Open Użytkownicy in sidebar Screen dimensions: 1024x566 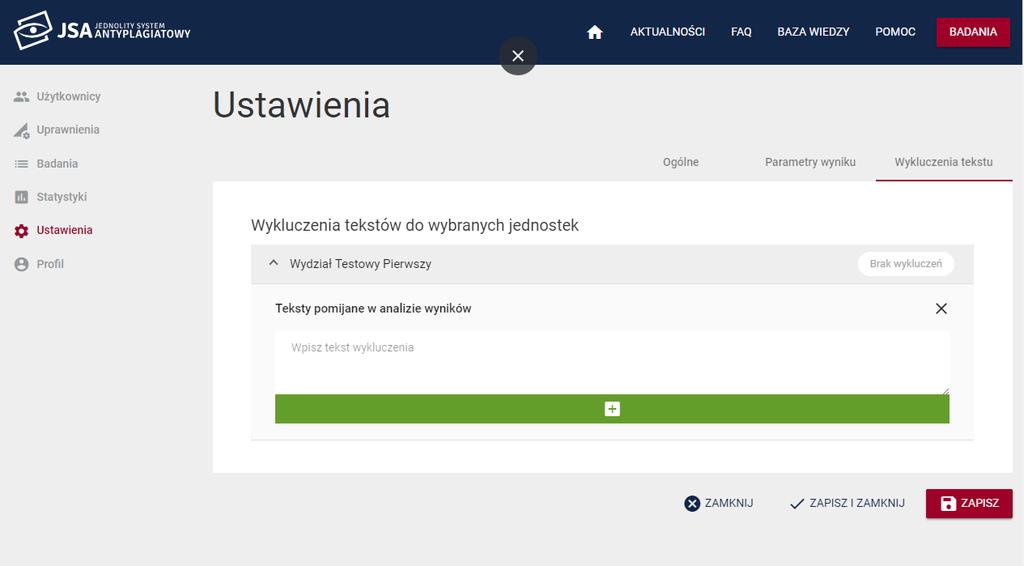tap(69, 97)
